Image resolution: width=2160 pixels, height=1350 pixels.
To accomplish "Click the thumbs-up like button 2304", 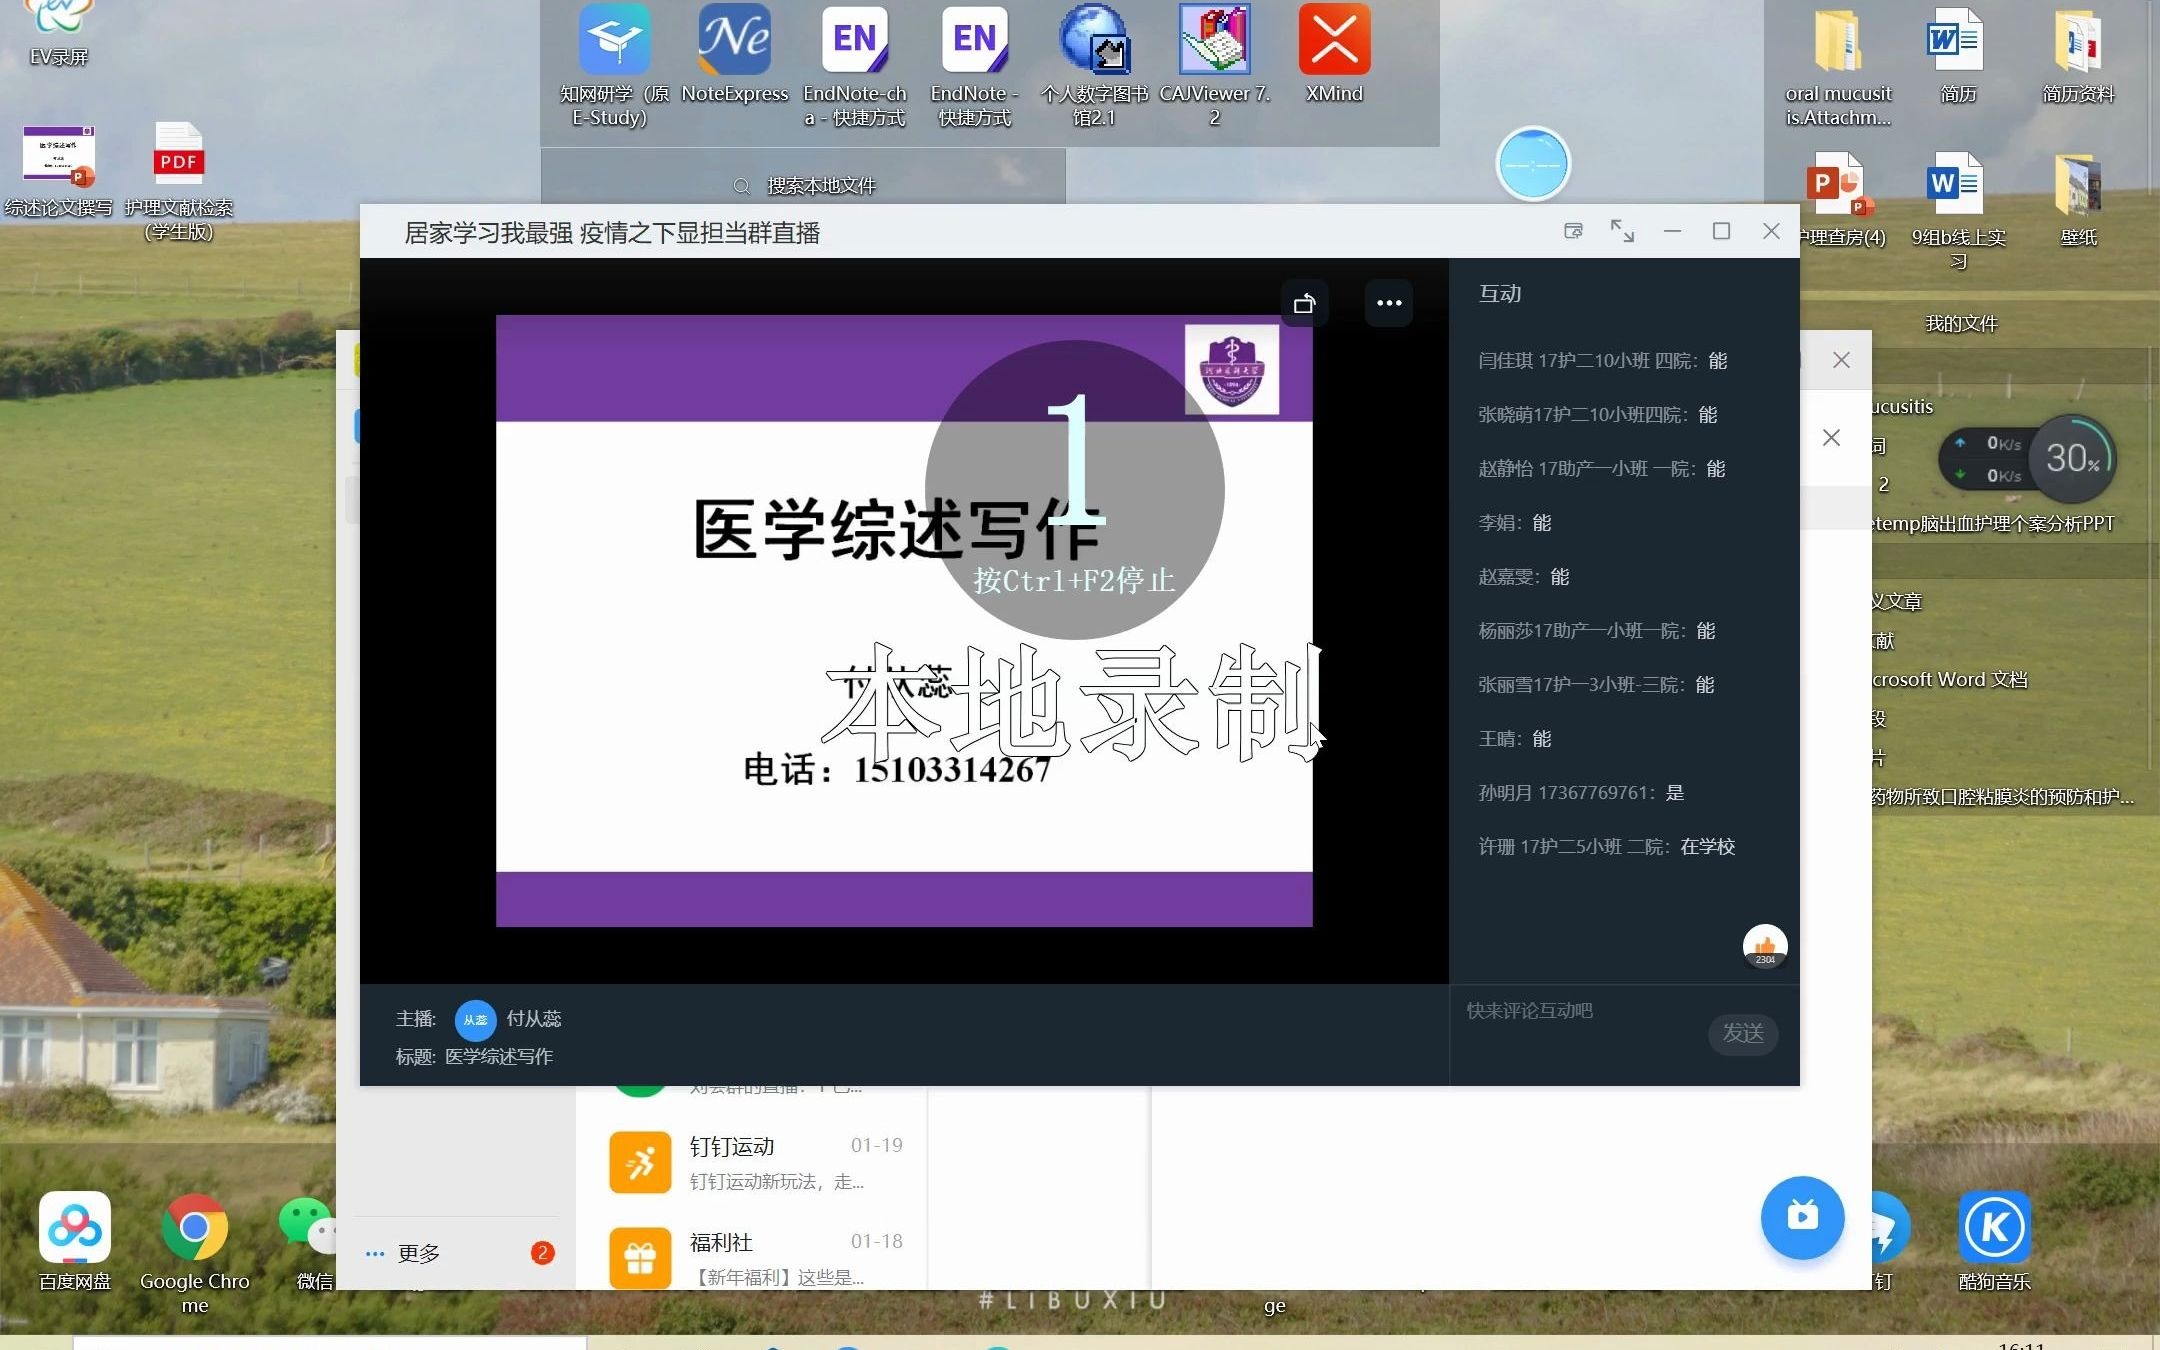I will [x=1765, y=946].
